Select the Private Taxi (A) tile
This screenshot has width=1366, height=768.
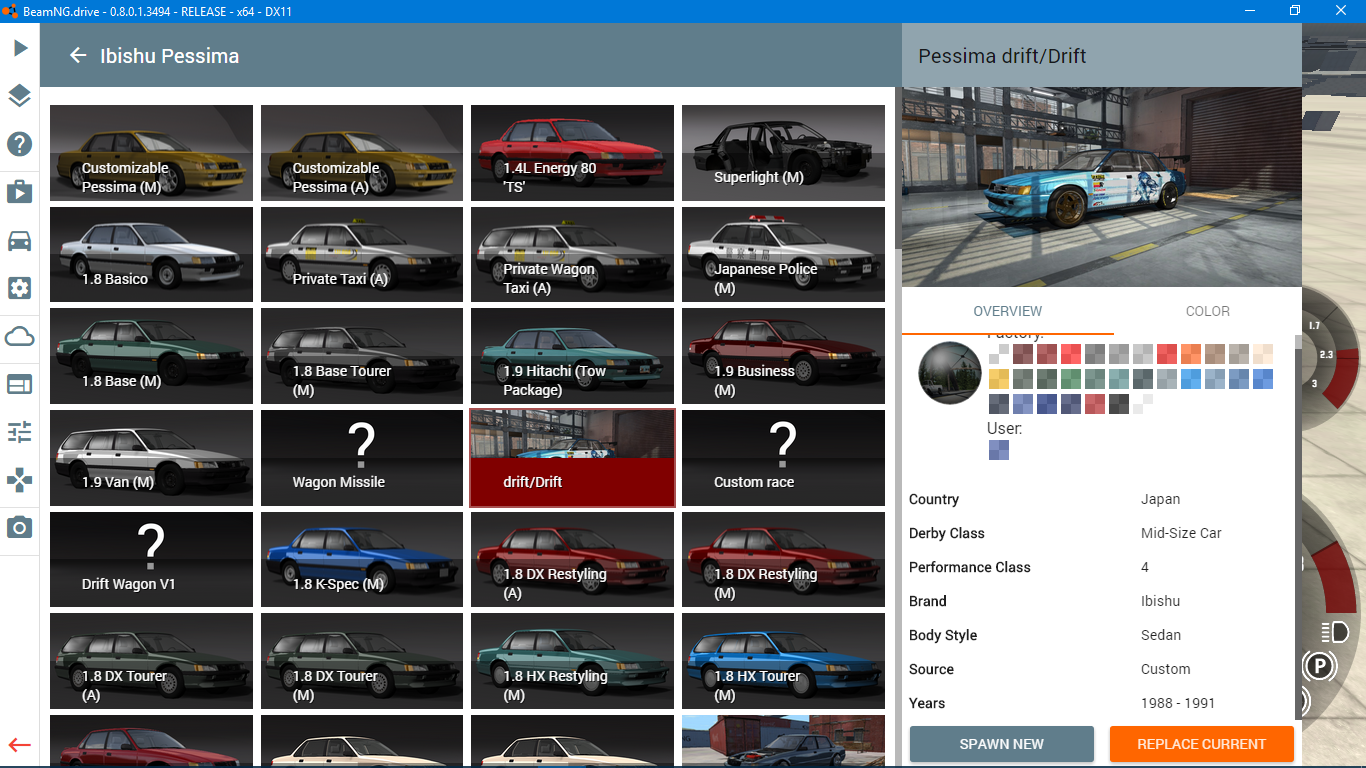[x=362, y=255]
